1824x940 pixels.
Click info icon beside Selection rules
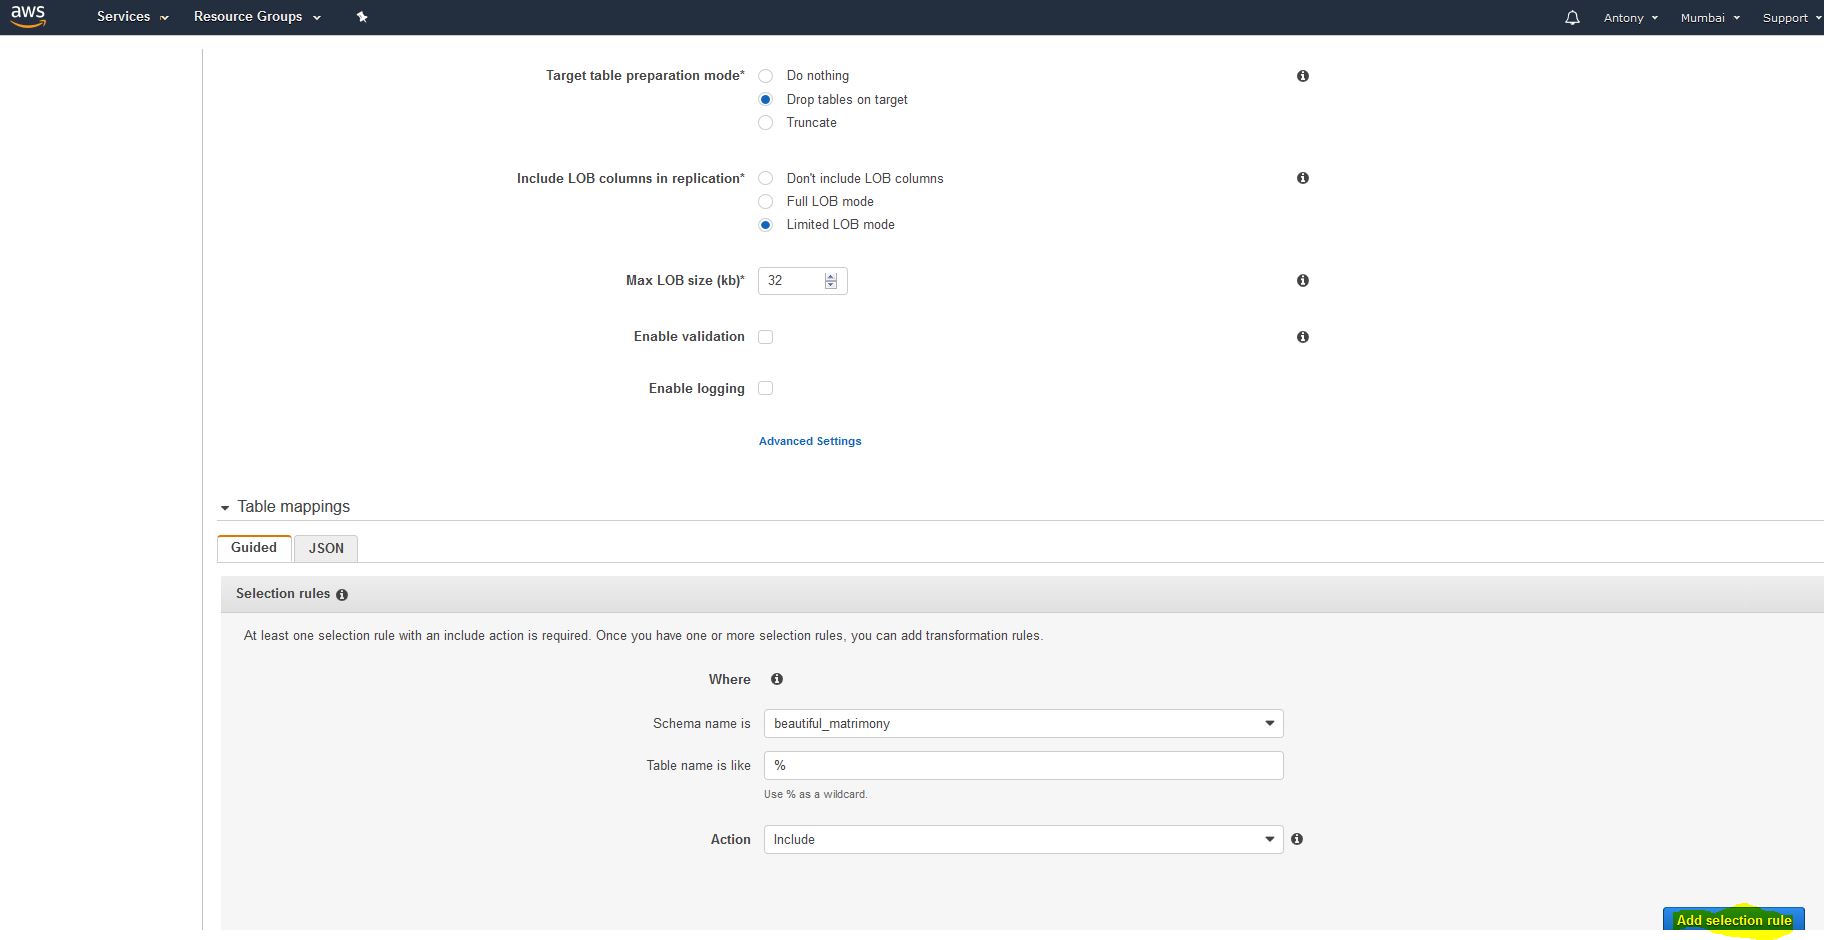pos(342,595)
